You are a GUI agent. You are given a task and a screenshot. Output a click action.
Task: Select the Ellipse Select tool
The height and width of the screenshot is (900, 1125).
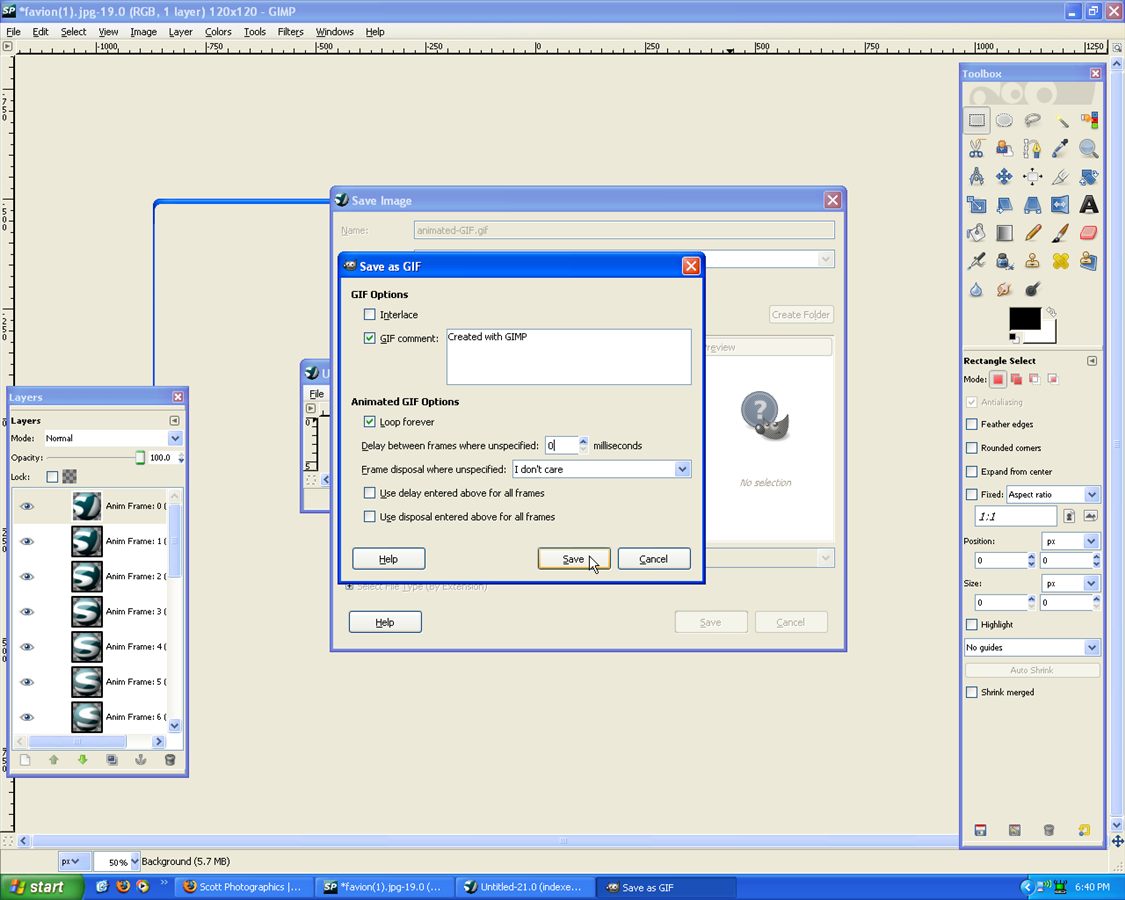point(1004,121)
